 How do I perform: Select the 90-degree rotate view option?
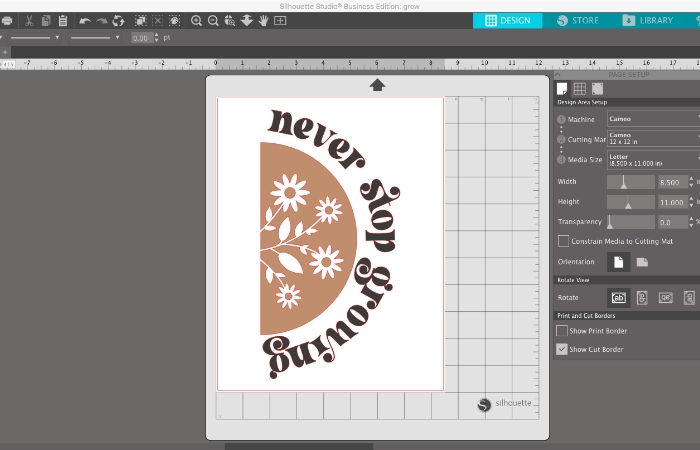[642, 298]
